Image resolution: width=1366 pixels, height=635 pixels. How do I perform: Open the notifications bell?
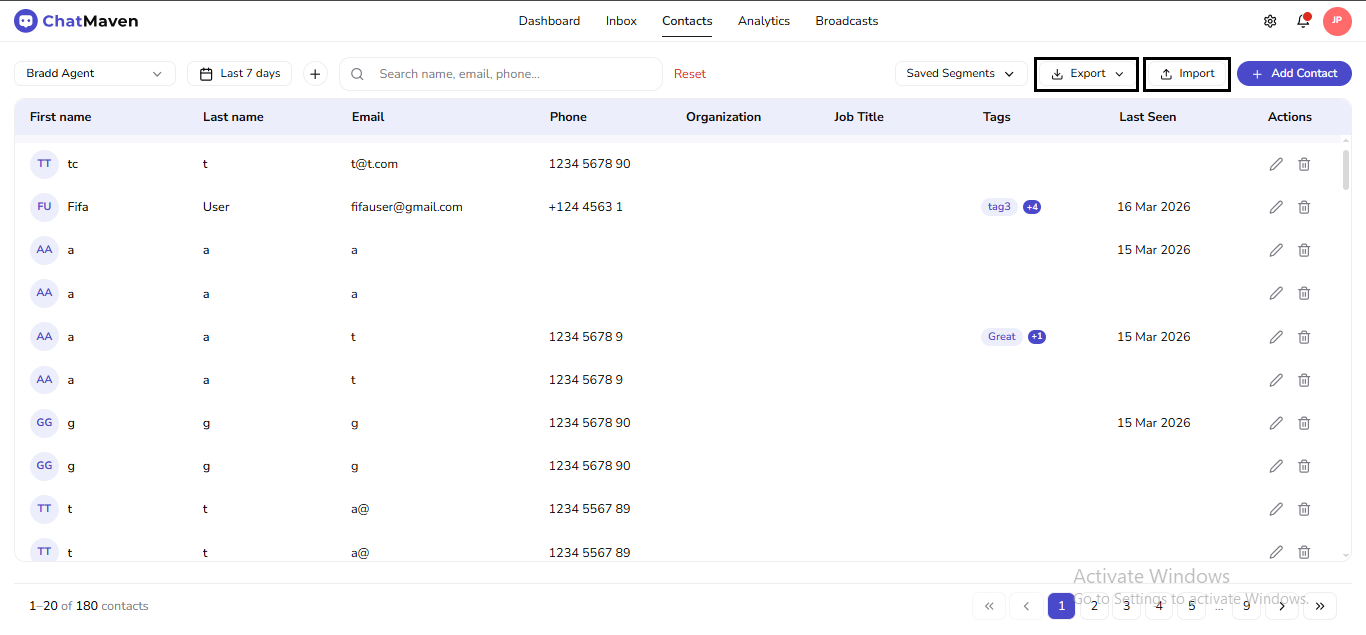[1303, 20]
